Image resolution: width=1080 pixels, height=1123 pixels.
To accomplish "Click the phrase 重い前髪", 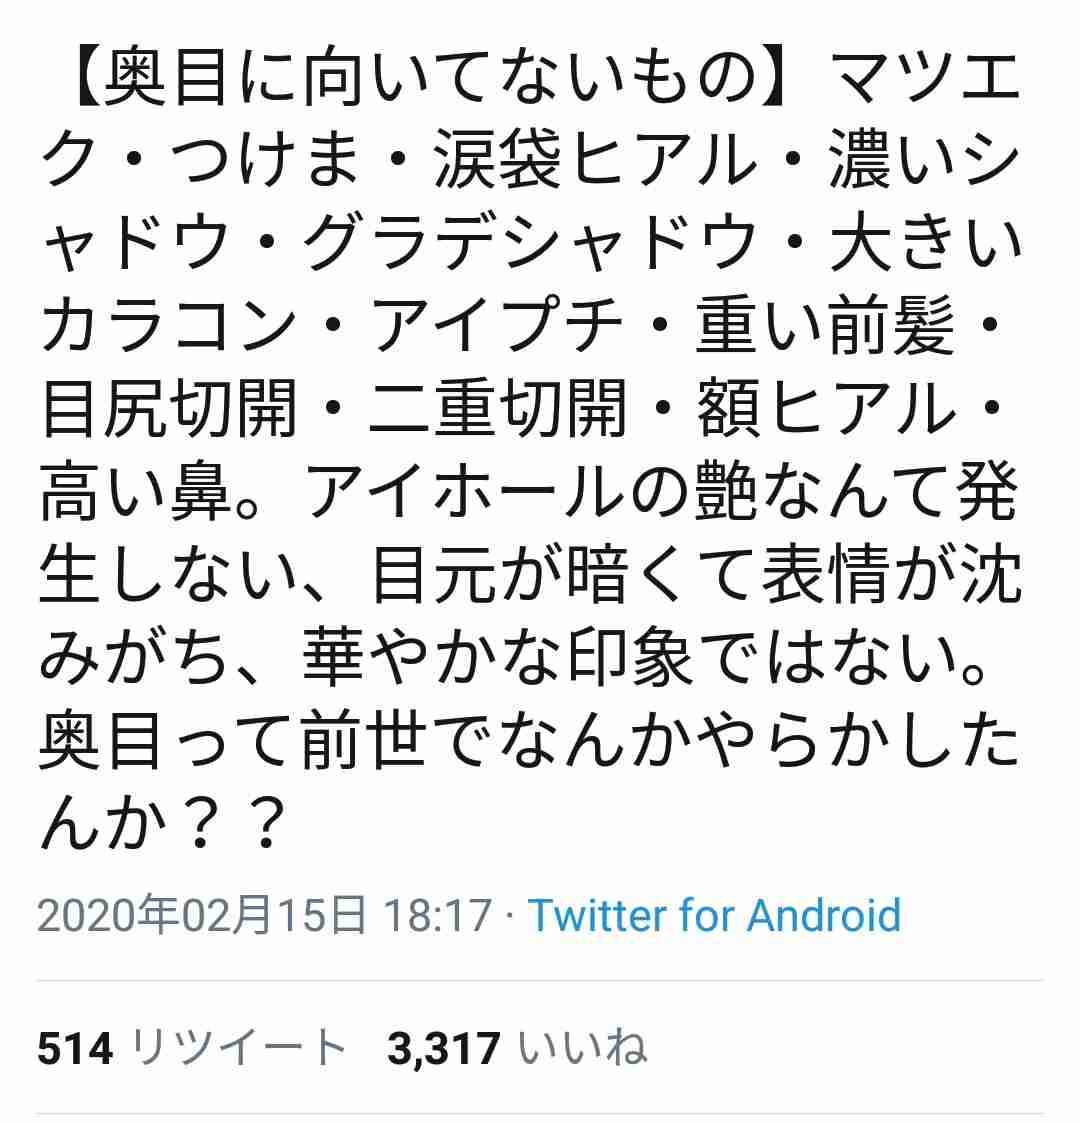I will 825,325.
